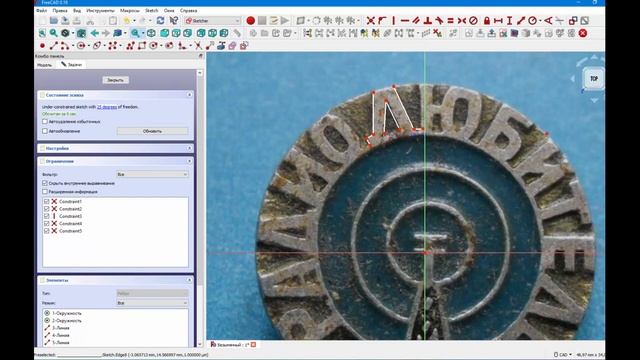The image size is (640, 360).
Task: Apply length dimension constraint
Action: tap(521, 20)
